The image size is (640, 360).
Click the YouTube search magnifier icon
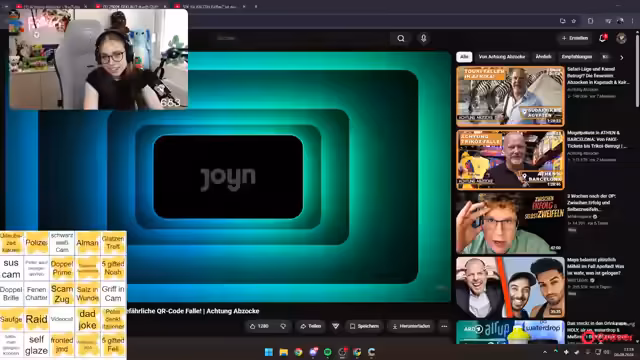coord(401,38)
